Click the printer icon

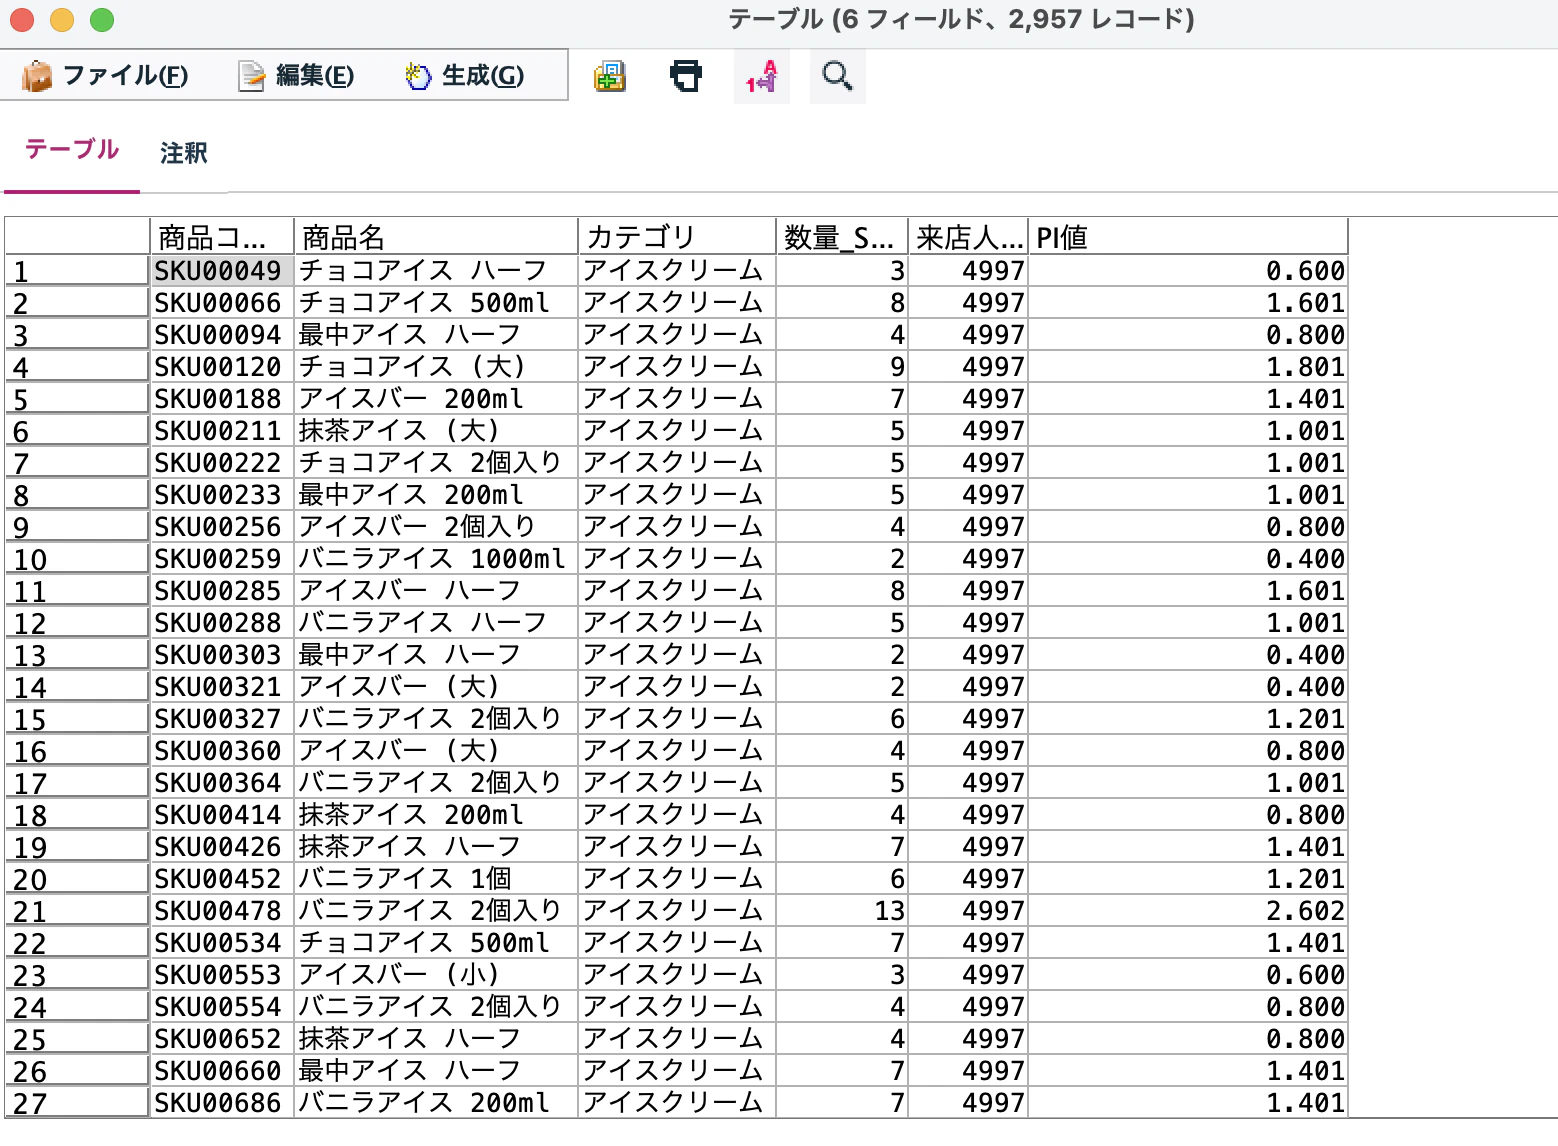point(686,76)
